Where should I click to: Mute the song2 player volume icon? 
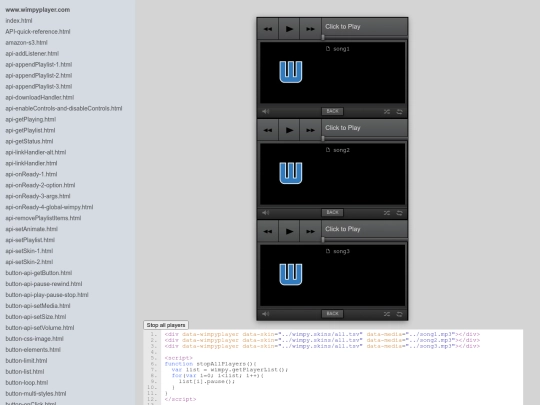tap(266, 212)
